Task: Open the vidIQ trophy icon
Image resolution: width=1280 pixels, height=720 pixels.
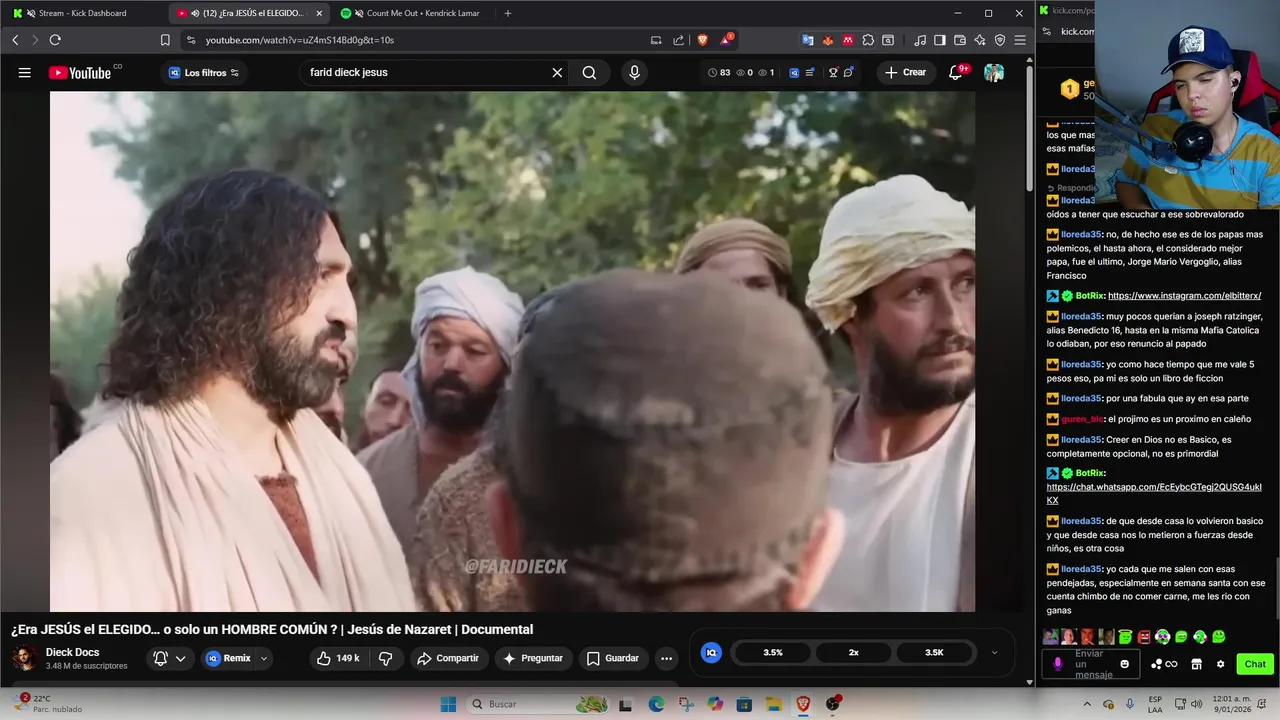Action: (832, 72)
